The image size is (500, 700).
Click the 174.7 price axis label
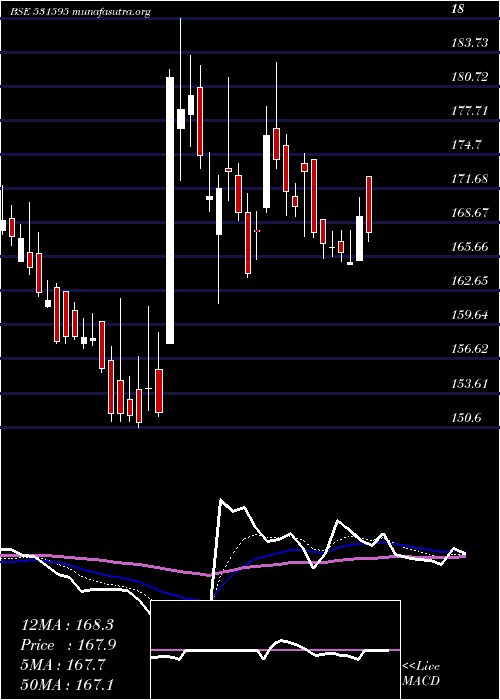467,145
